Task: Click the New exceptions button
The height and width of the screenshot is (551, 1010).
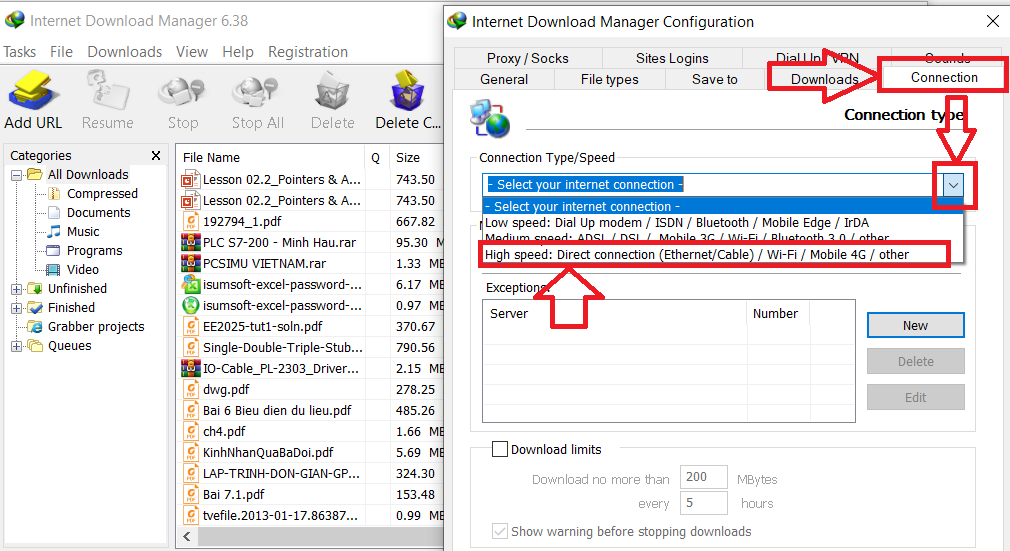Action: click(x=915, y=325)
